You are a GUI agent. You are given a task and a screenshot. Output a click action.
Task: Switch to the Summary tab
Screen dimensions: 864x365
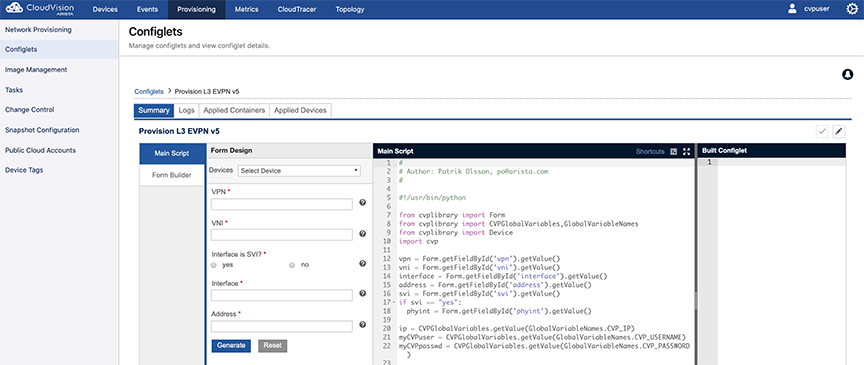[154, 110]
